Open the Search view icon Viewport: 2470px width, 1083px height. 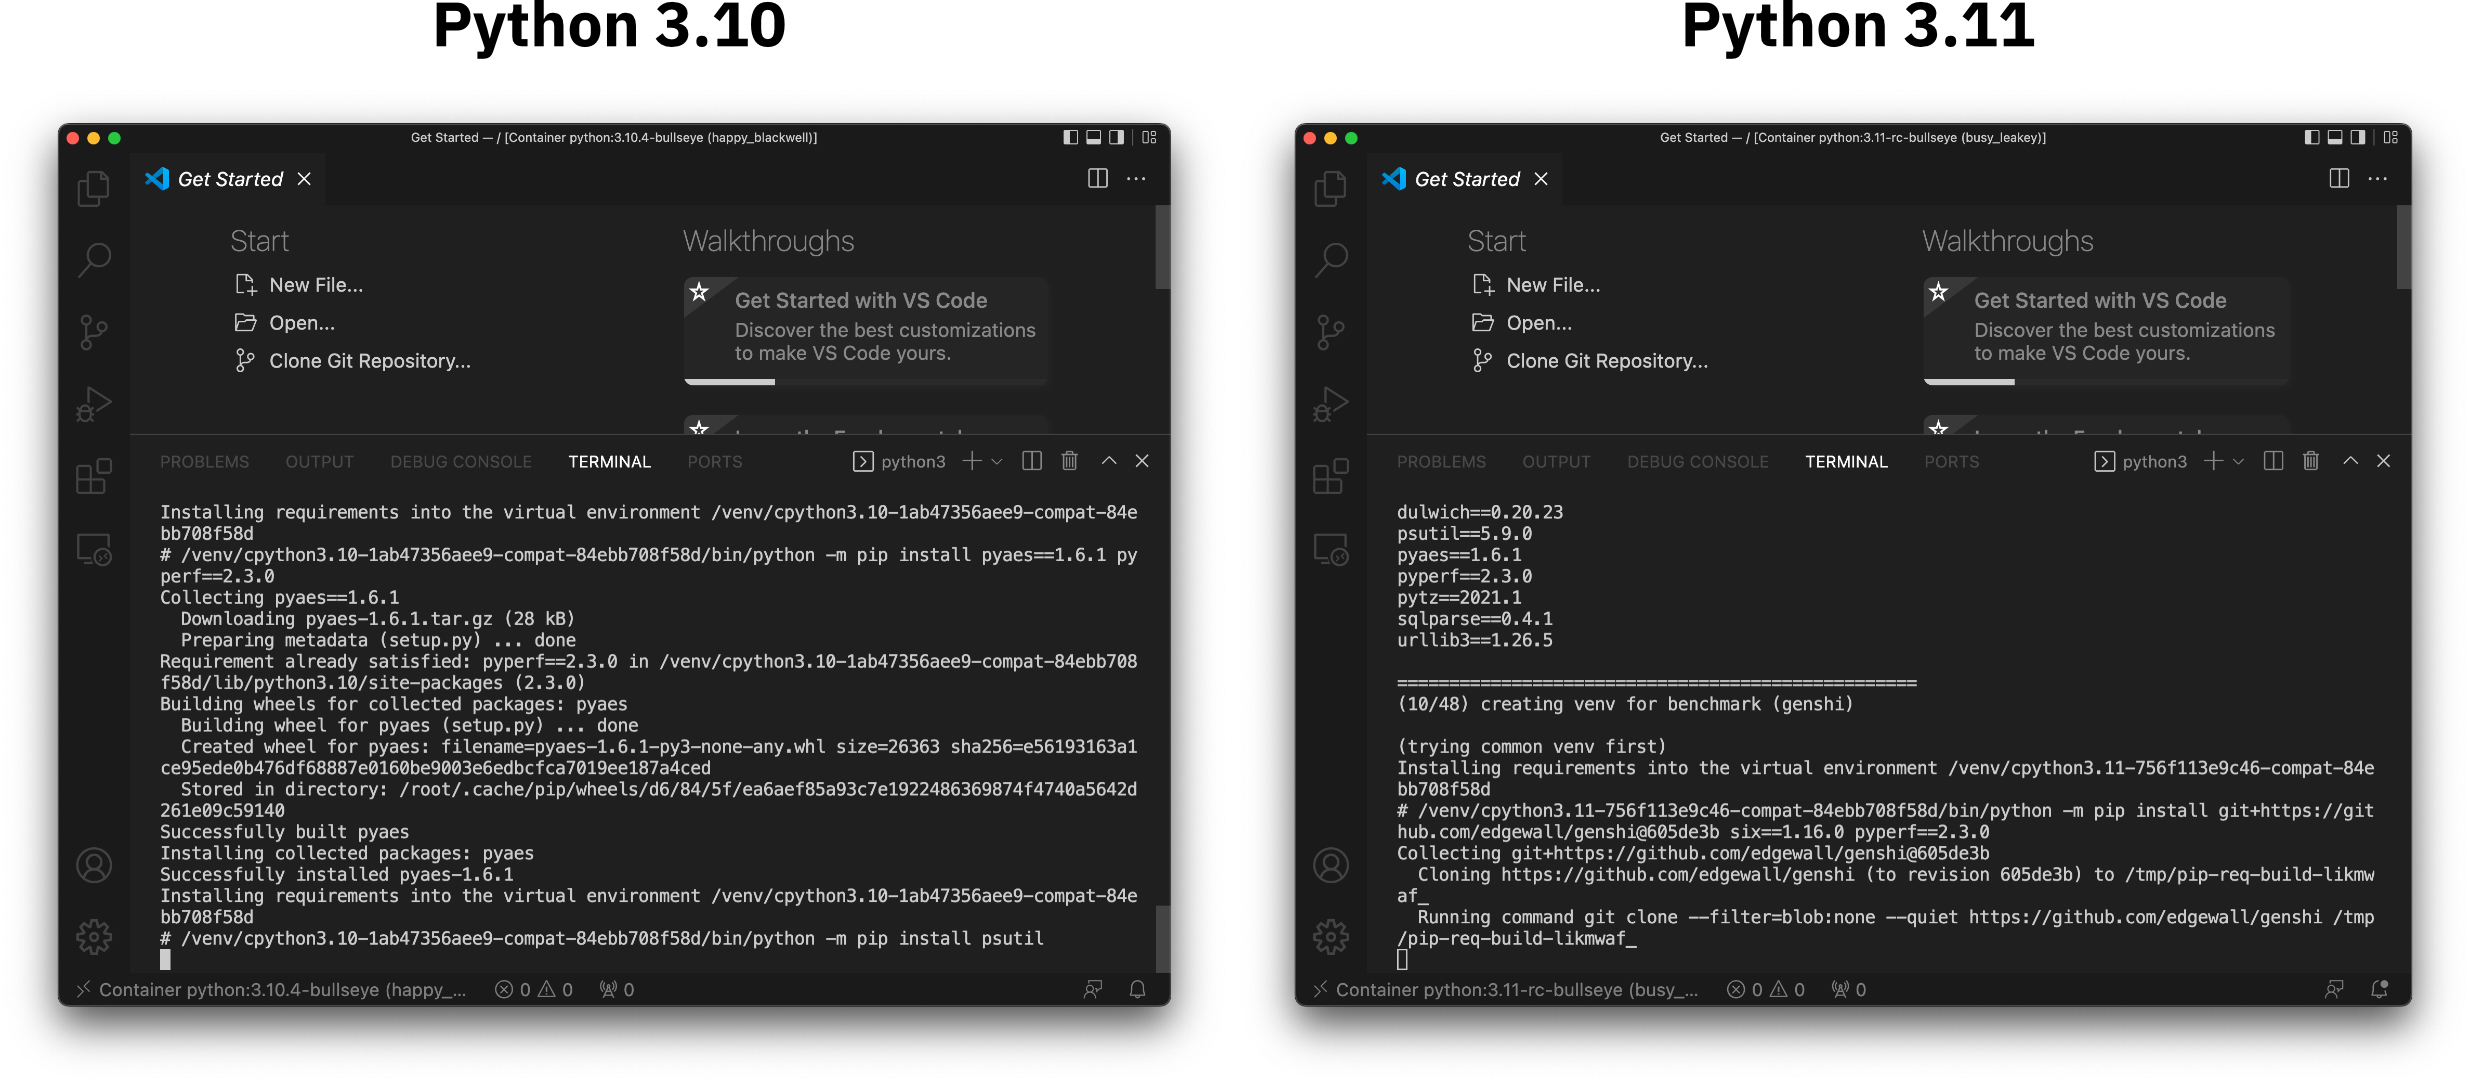(x=93, y=258)
